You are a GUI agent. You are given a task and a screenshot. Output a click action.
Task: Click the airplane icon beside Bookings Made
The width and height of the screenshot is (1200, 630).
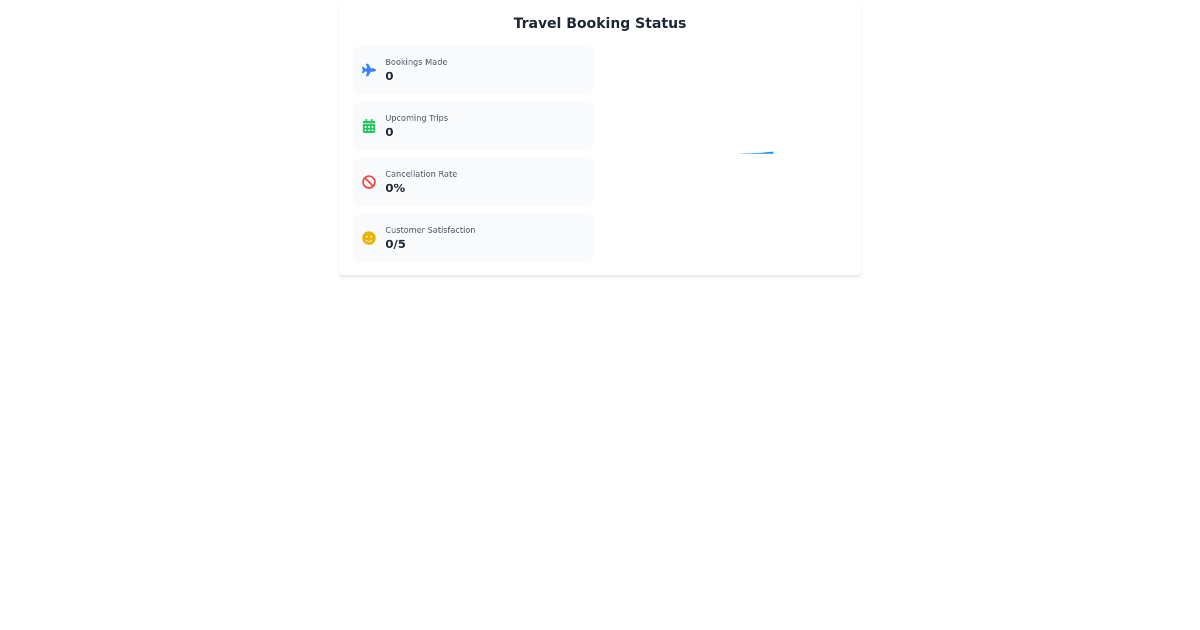[369, 70]
